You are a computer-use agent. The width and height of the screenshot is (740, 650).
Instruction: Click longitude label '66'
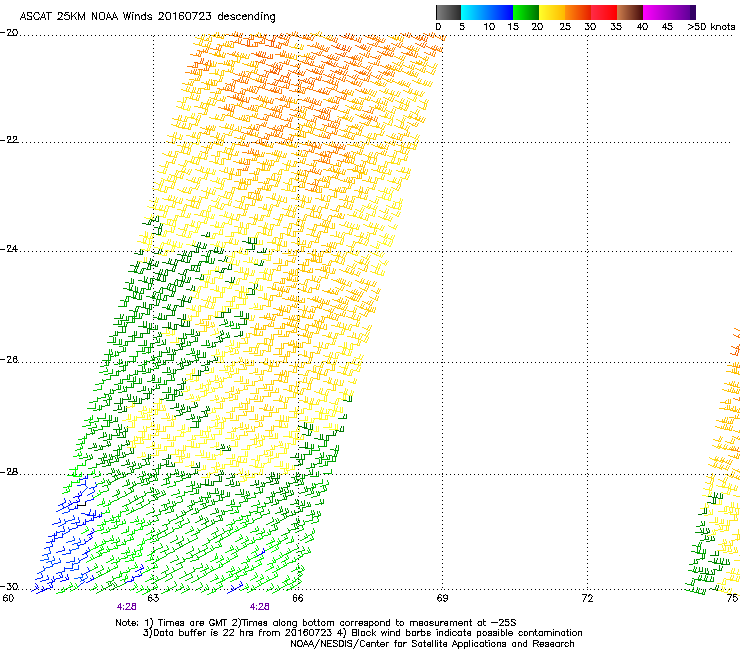[298, 599]
